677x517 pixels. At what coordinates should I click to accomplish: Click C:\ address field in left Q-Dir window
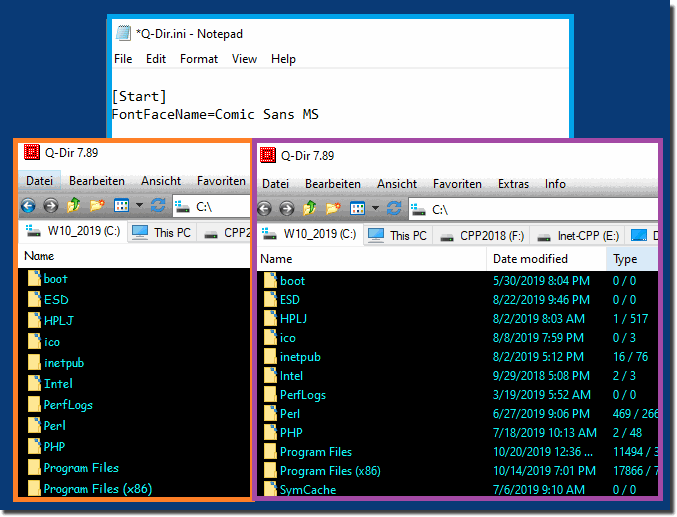pos(212,206)
